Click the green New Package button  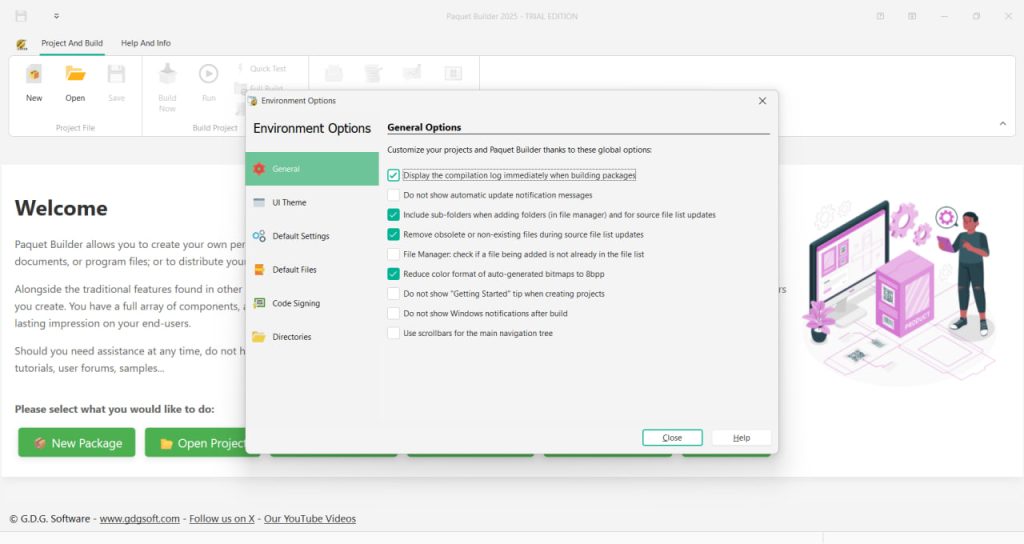coord(76,443)
